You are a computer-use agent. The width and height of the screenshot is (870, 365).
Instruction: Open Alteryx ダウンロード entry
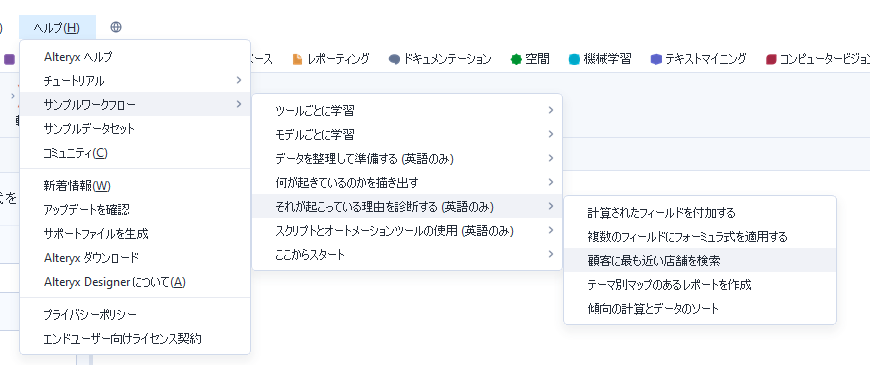(135, 258)
